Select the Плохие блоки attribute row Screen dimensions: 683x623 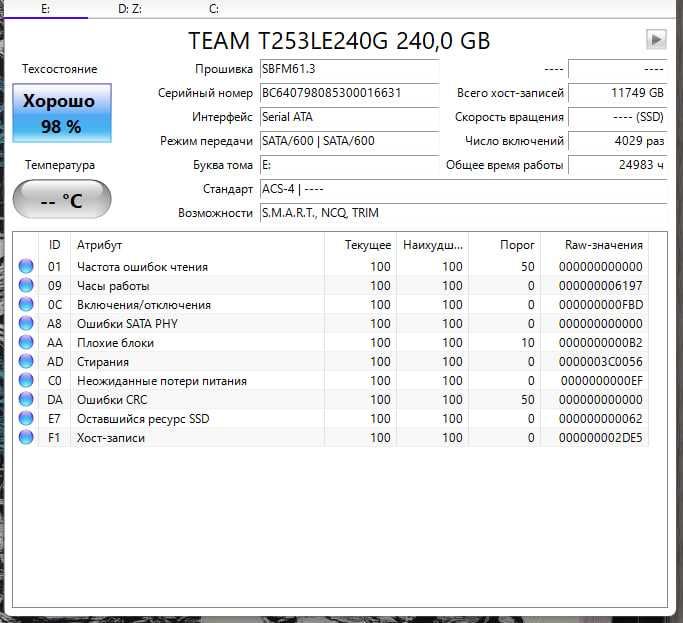click(x=331, y=342)
